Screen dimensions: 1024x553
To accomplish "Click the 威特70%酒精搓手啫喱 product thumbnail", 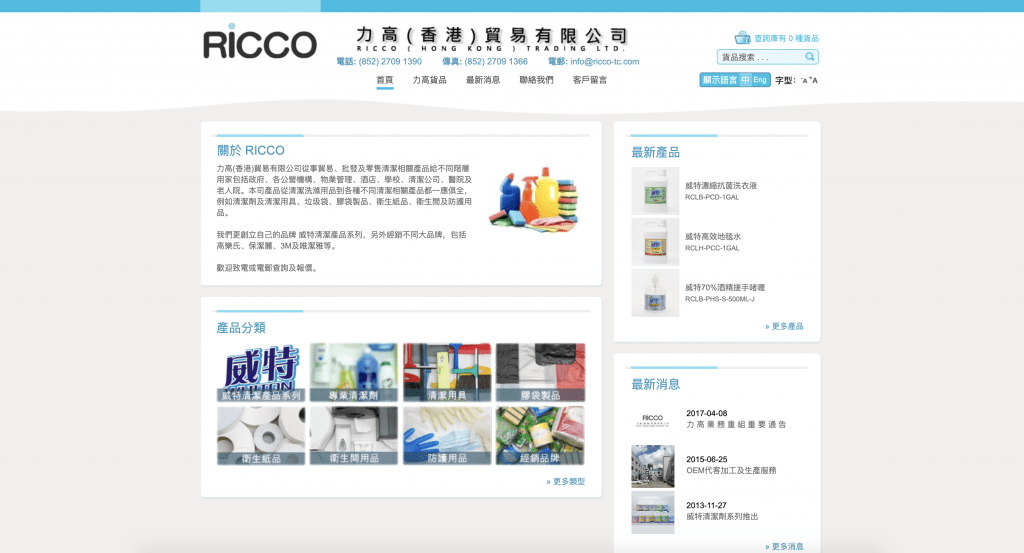I will [x=655, y=292].
